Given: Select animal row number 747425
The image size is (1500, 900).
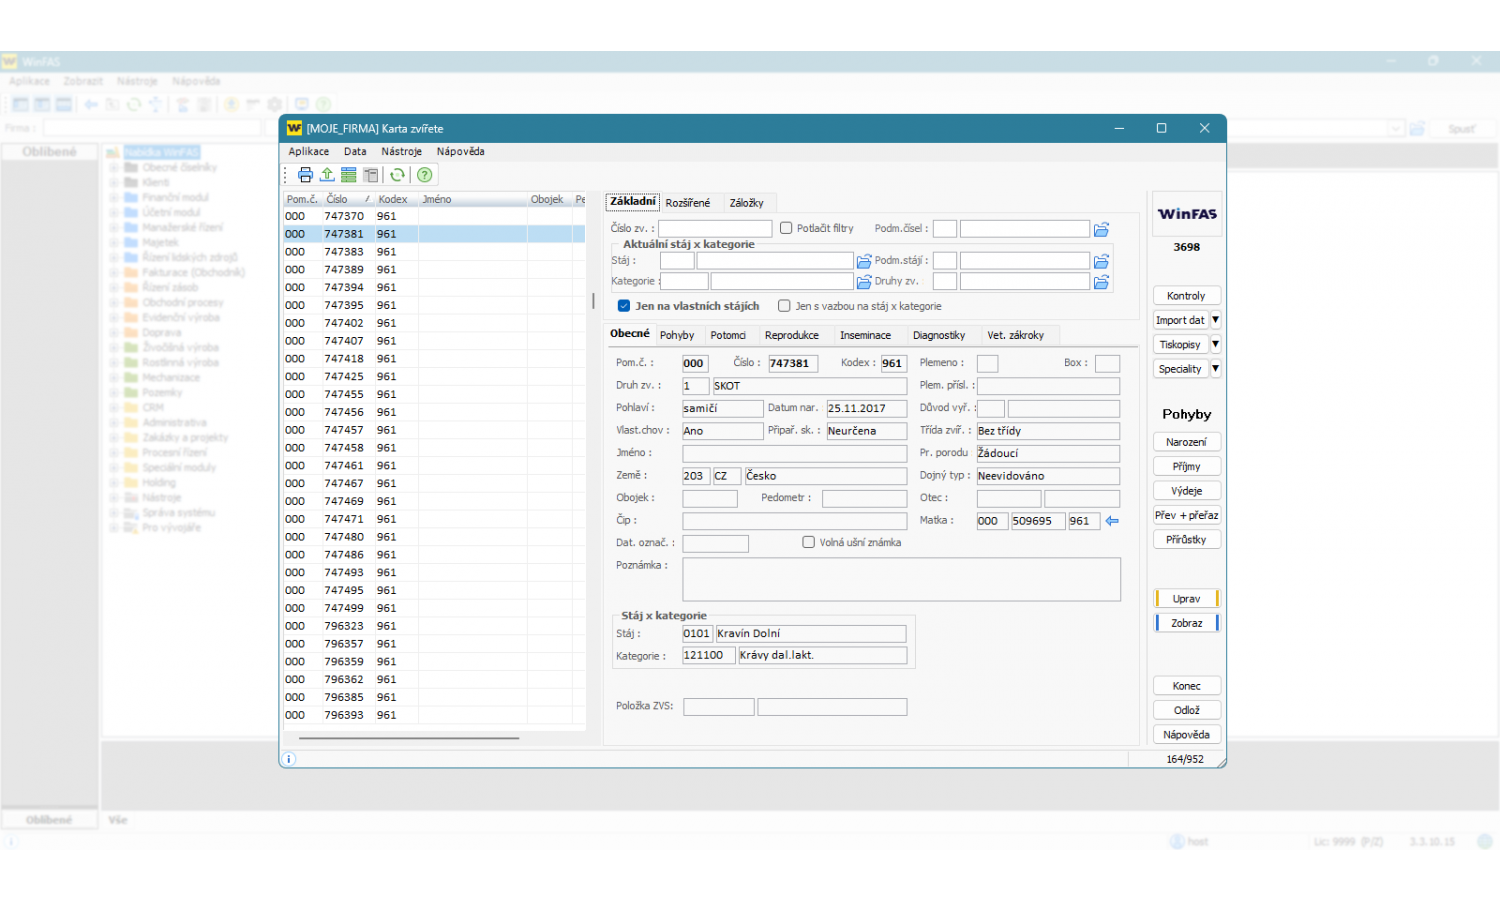Looking at the screenshot, I should (344, 377).
